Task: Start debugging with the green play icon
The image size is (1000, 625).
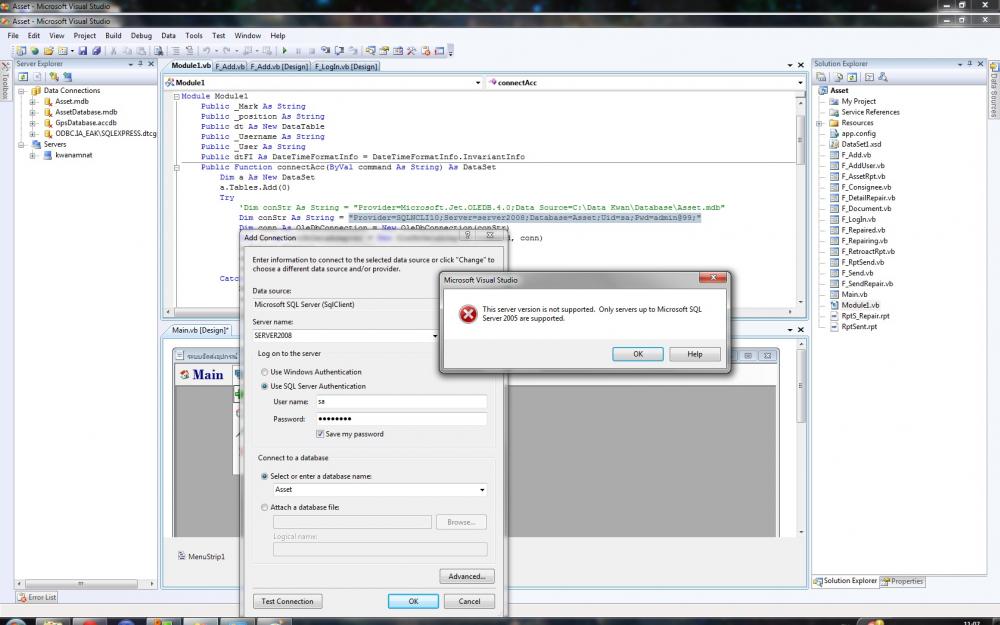Action: tap(284, 51)
